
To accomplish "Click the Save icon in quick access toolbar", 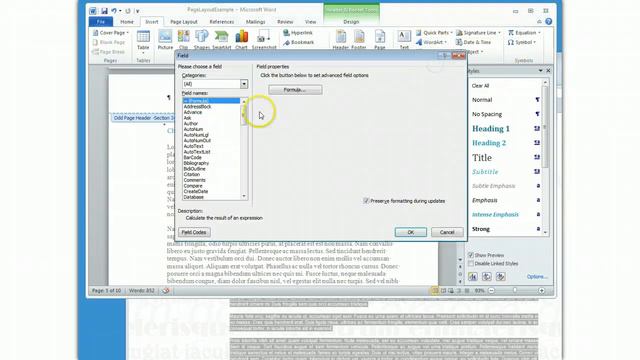I will coord(104,11).
